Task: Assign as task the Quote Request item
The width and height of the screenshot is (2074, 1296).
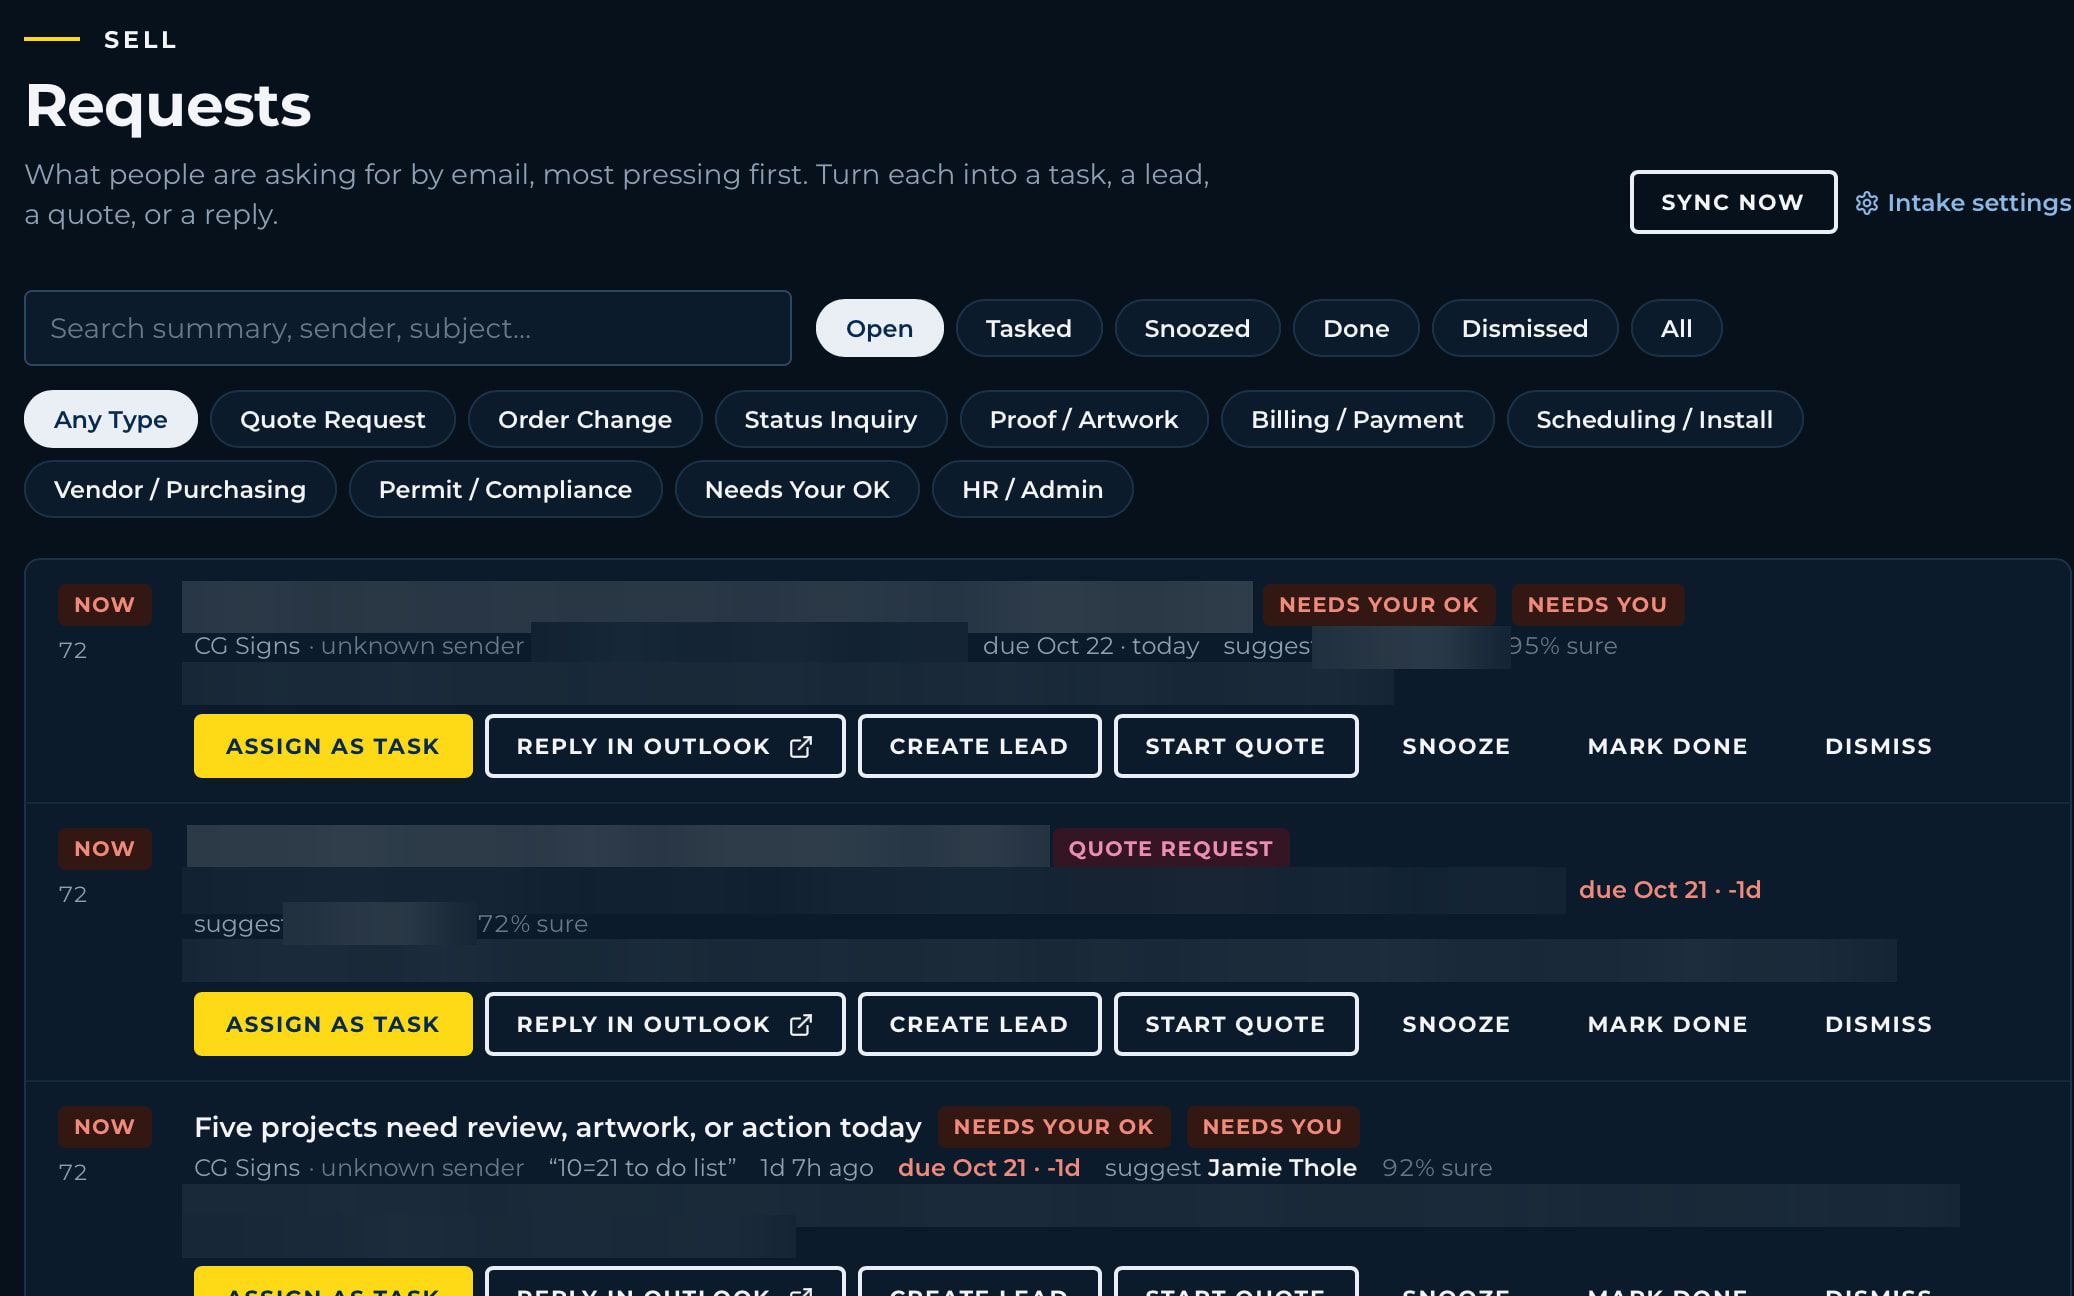Action: pos(333,1024)
